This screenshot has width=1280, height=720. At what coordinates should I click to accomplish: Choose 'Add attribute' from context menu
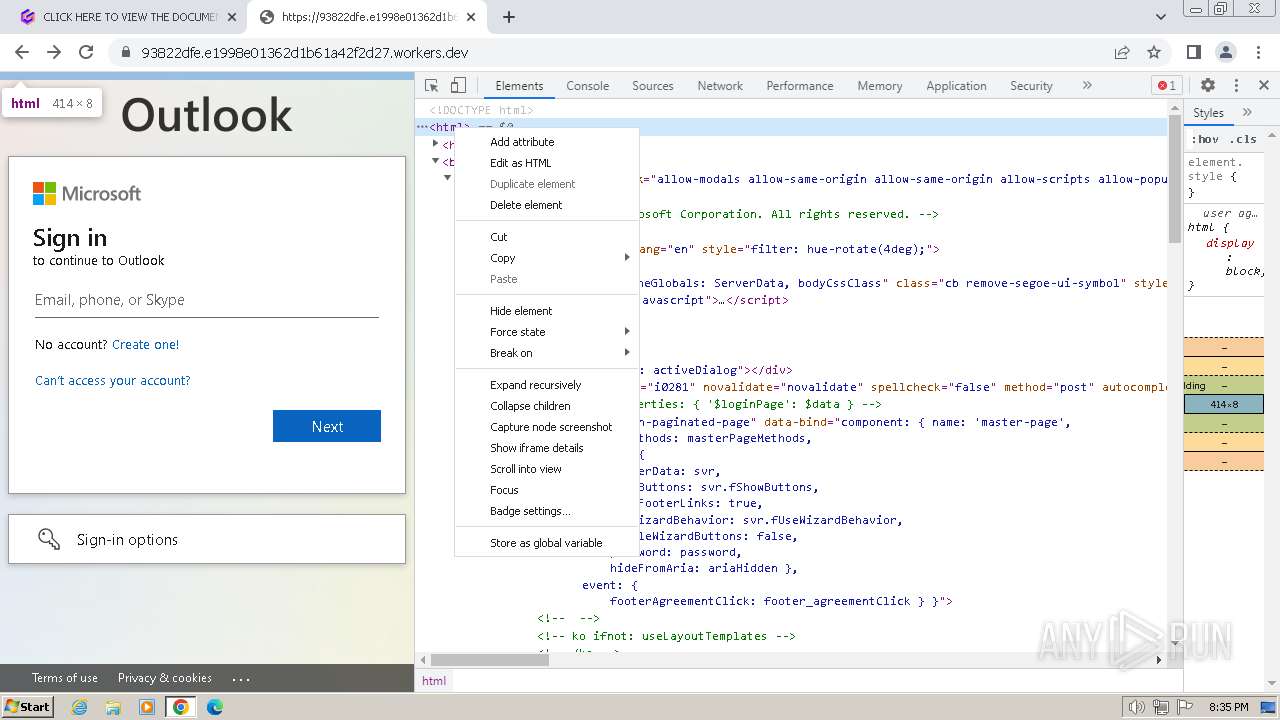click(x=547, y=142)
